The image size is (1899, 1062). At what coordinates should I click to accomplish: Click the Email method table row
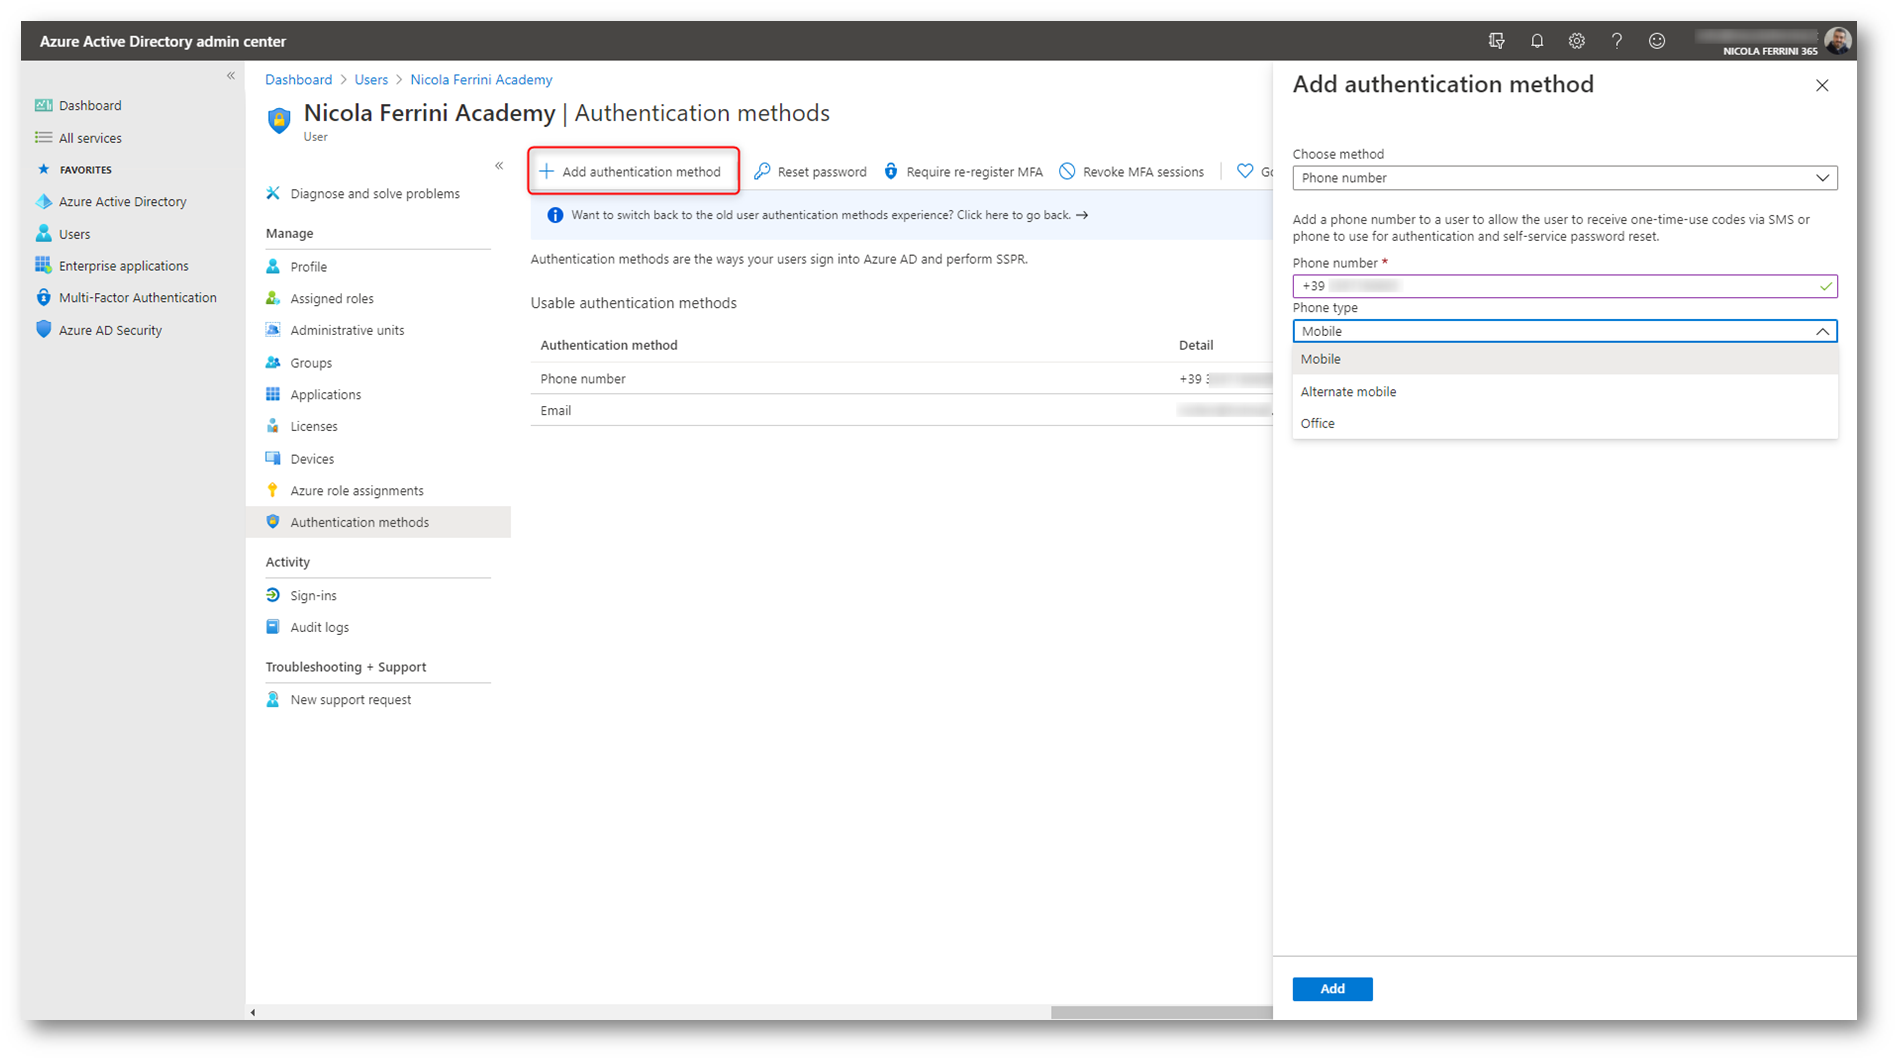tap(901, 411)
